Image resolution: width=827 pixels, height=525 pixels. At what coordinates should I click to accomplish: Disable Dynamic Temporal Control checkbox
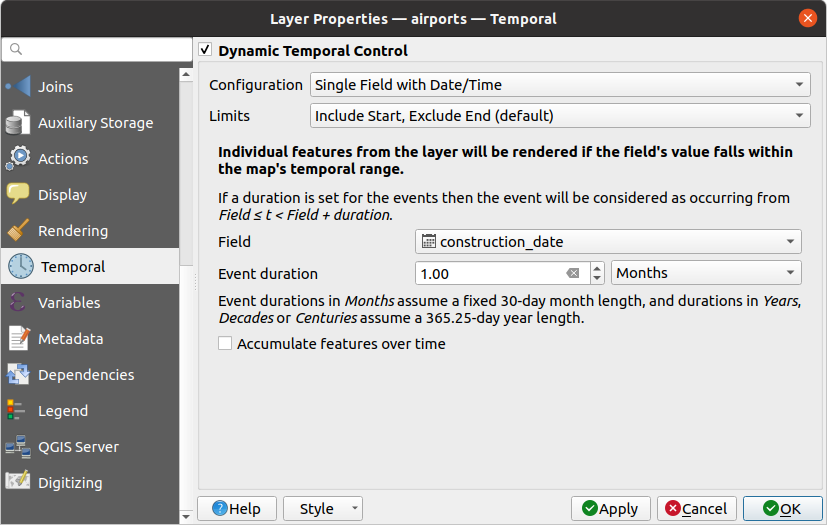coord(206,50)
